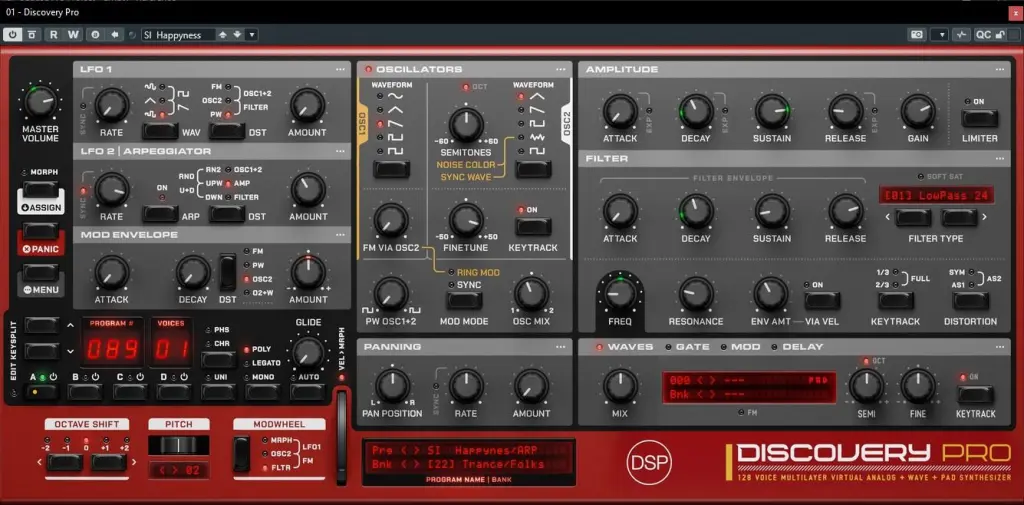The width and height of the screenshot is (1024, 505).
Task: Open the Filter panel options dots
Action: click(x=999, y=158)
